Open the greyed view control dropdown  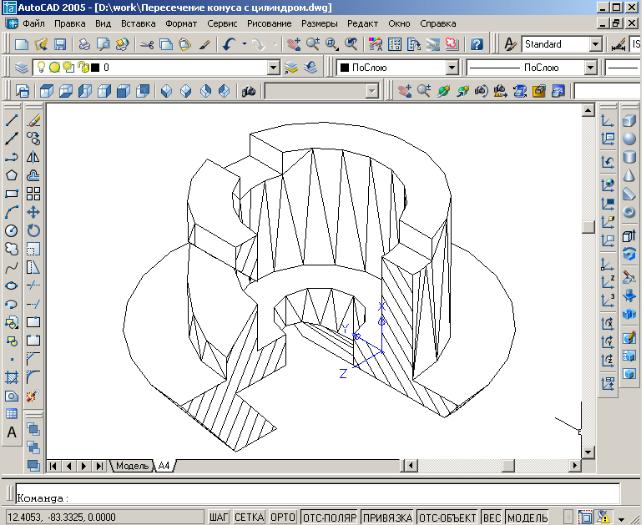(x=371, y=91)
